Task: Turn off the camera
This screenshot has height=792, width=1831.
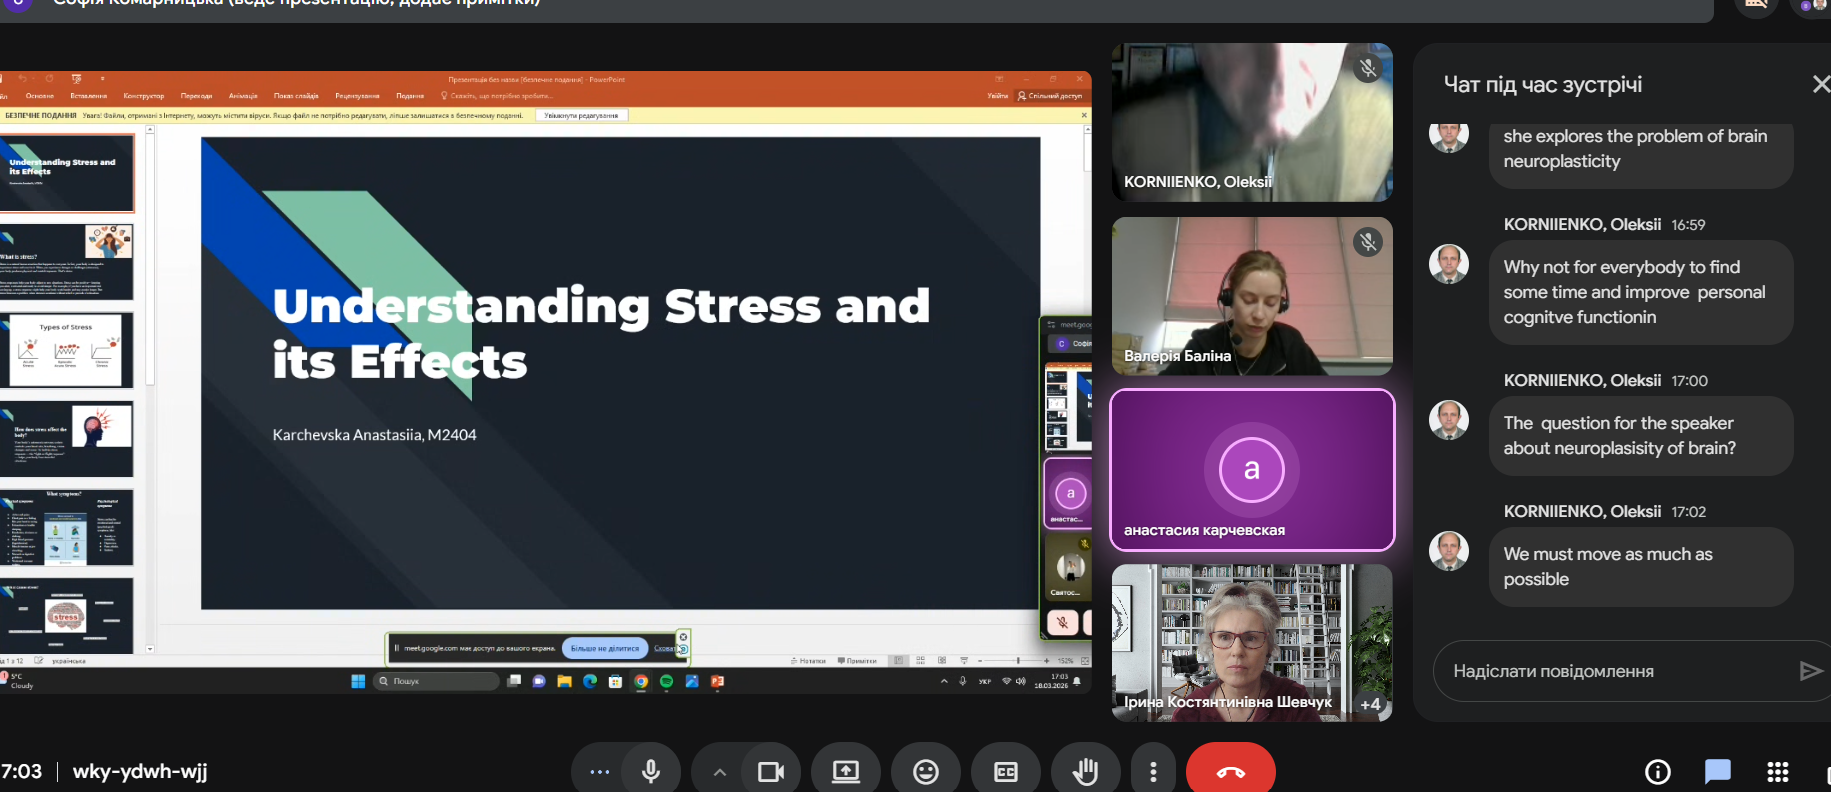Action: click(771, 771)
